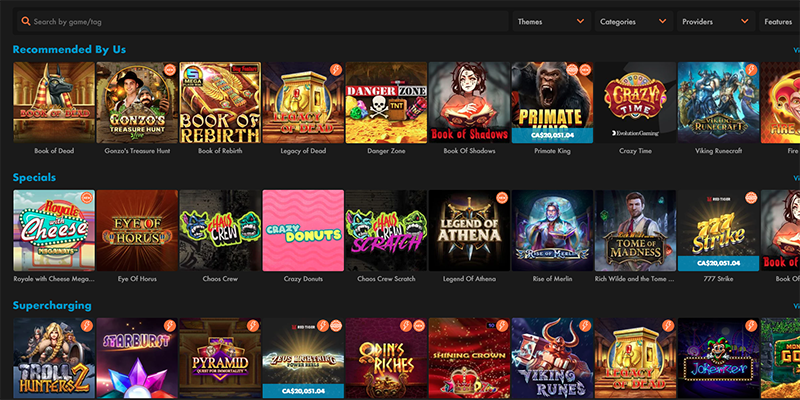Click the new badge on Royale with Cheese

[86, 197]
